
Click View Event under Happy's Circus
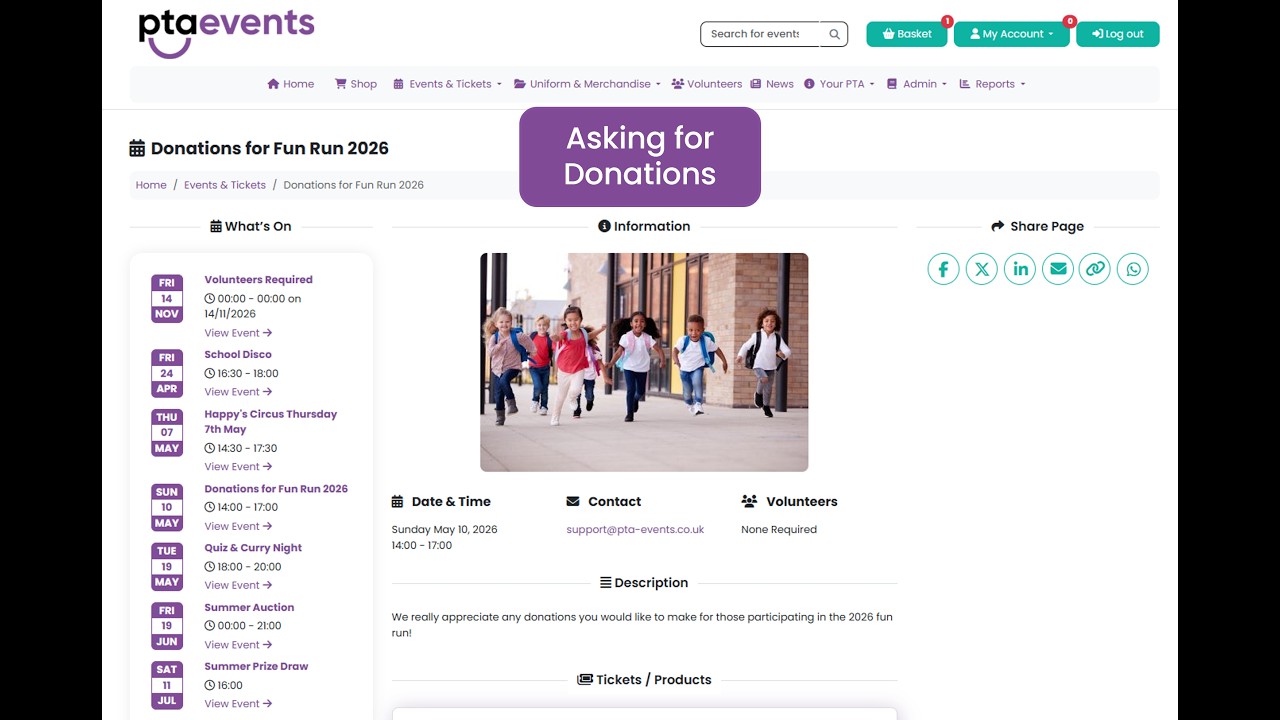pyautogui.click(x=238, y=467)
